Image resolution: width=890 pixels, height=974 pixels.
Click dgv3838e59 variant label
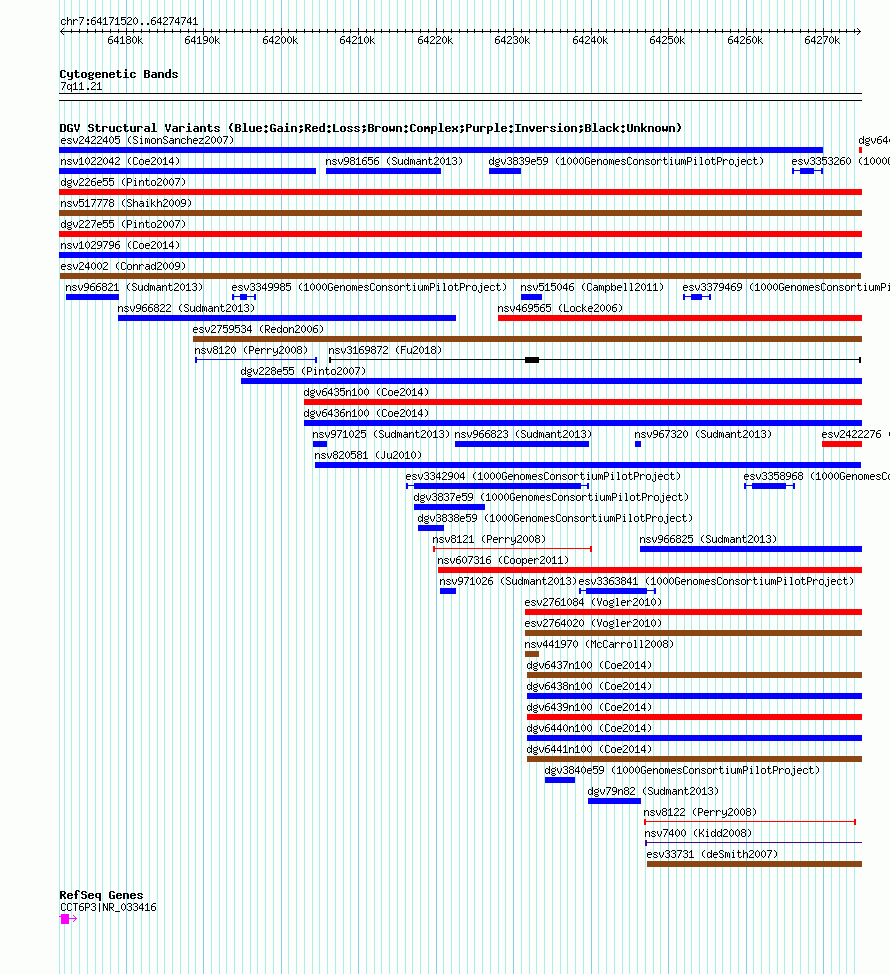click(x=555, y=519)
